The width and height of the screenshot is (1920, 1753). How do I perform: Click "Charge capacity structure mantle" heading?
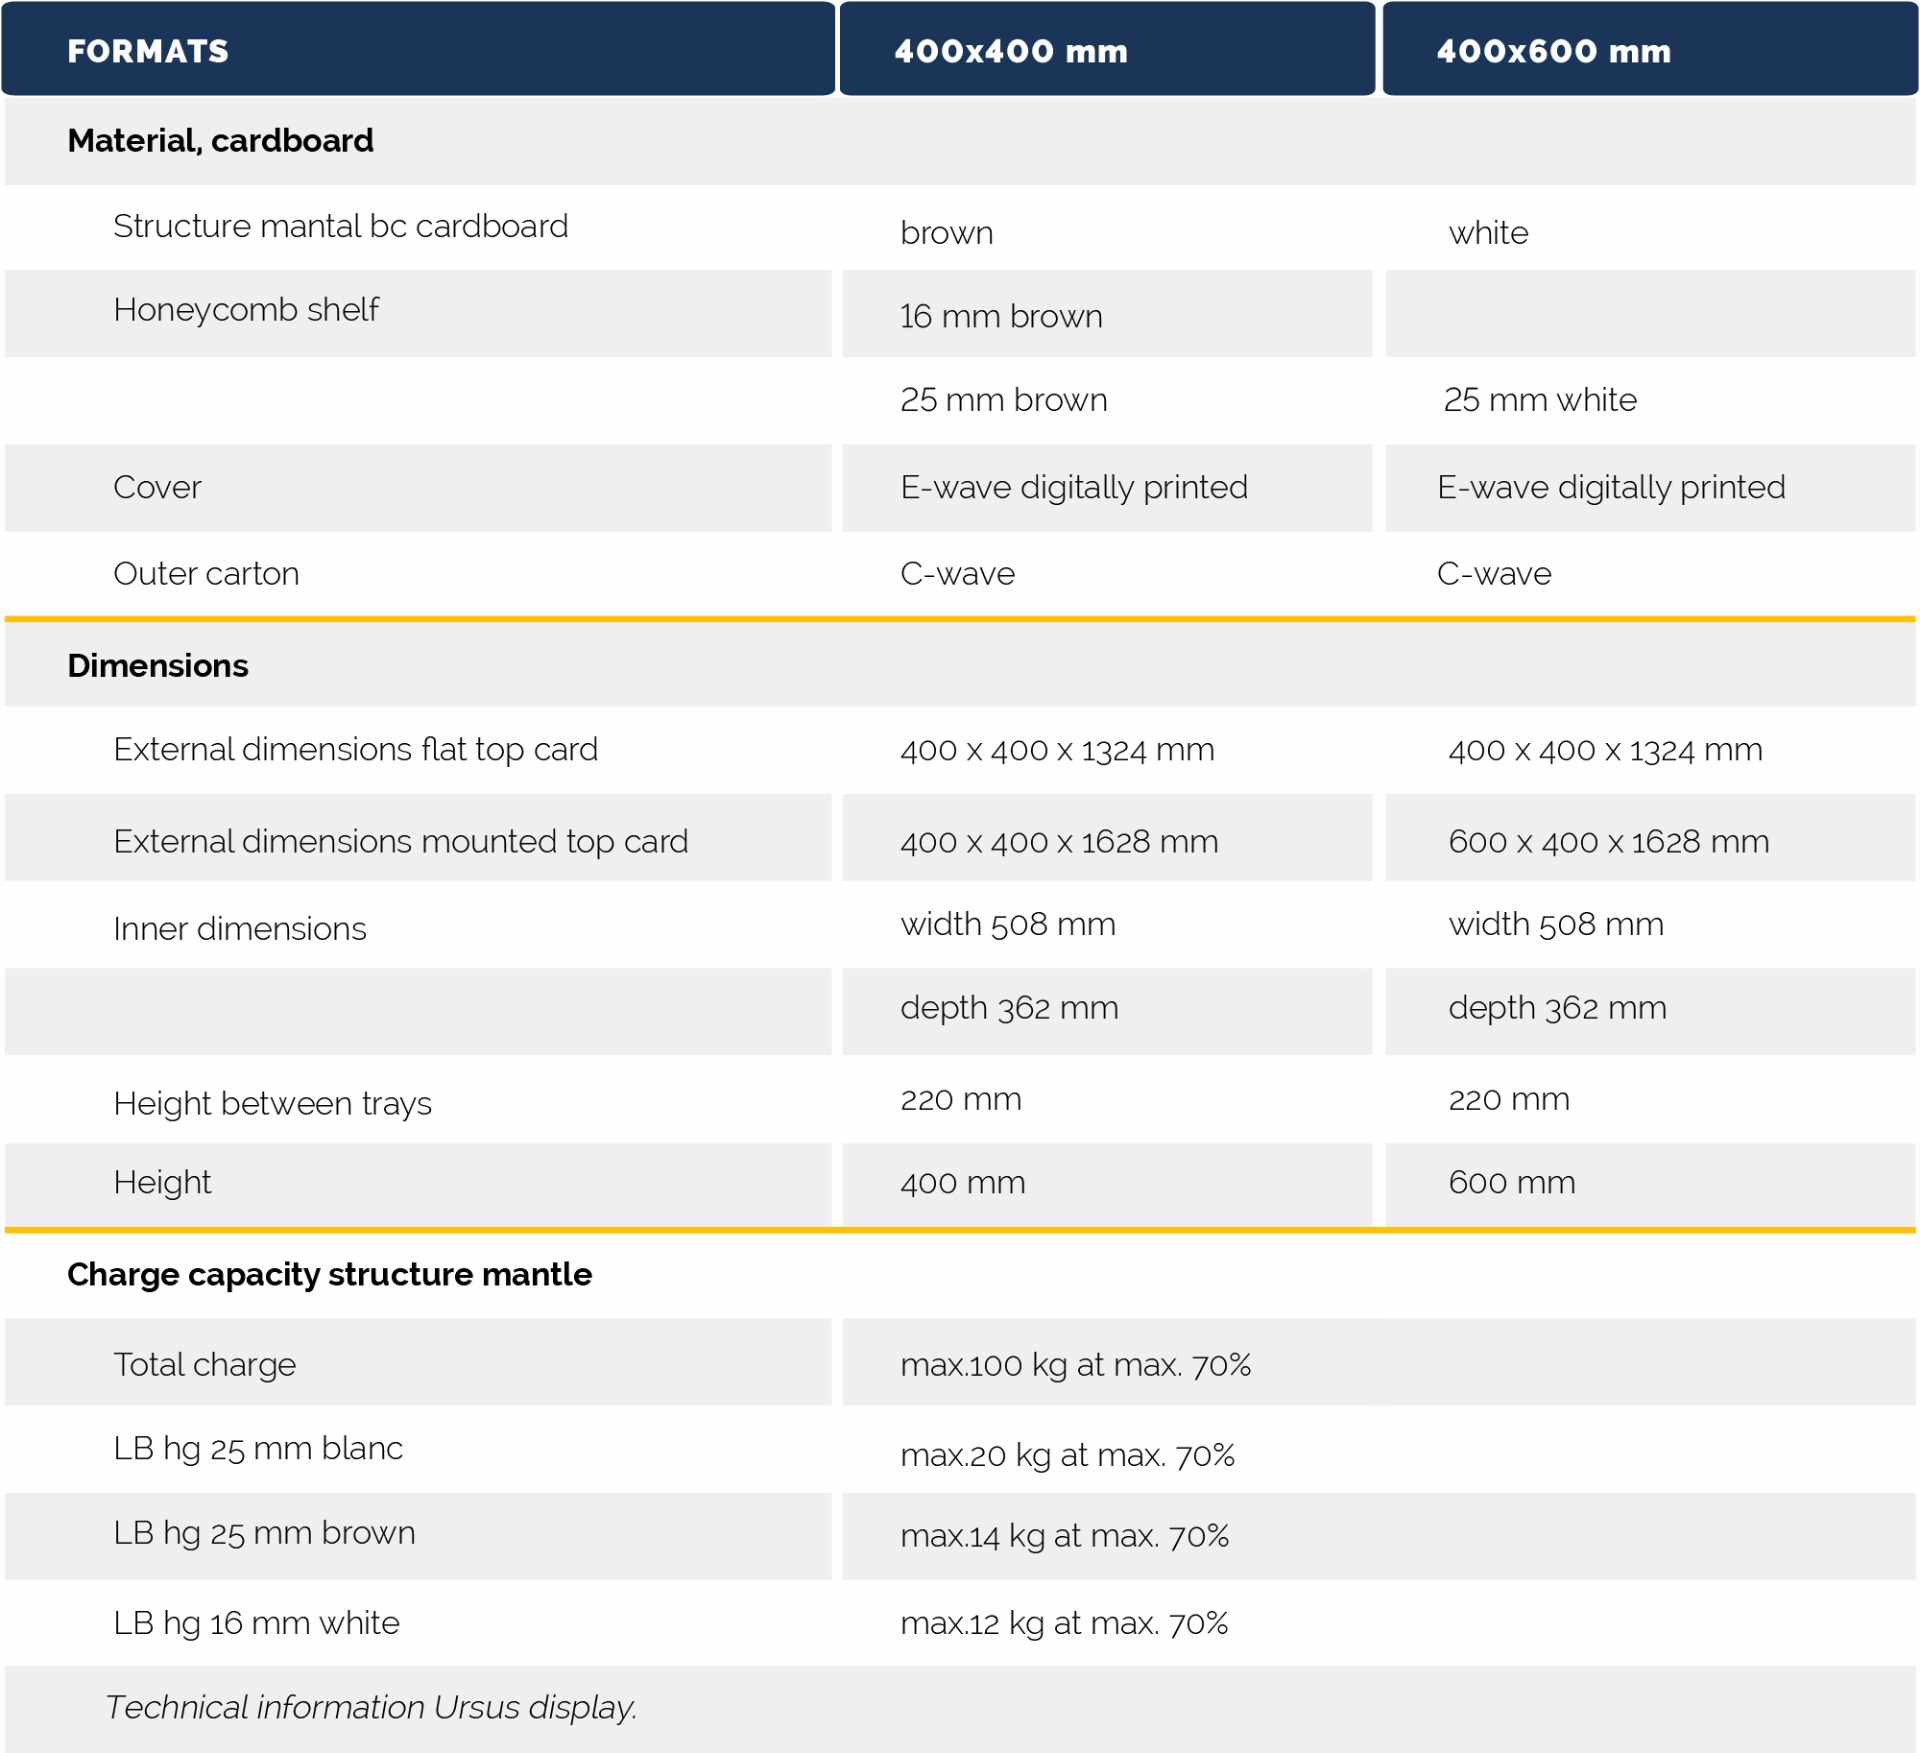[x=329, y=1275]
